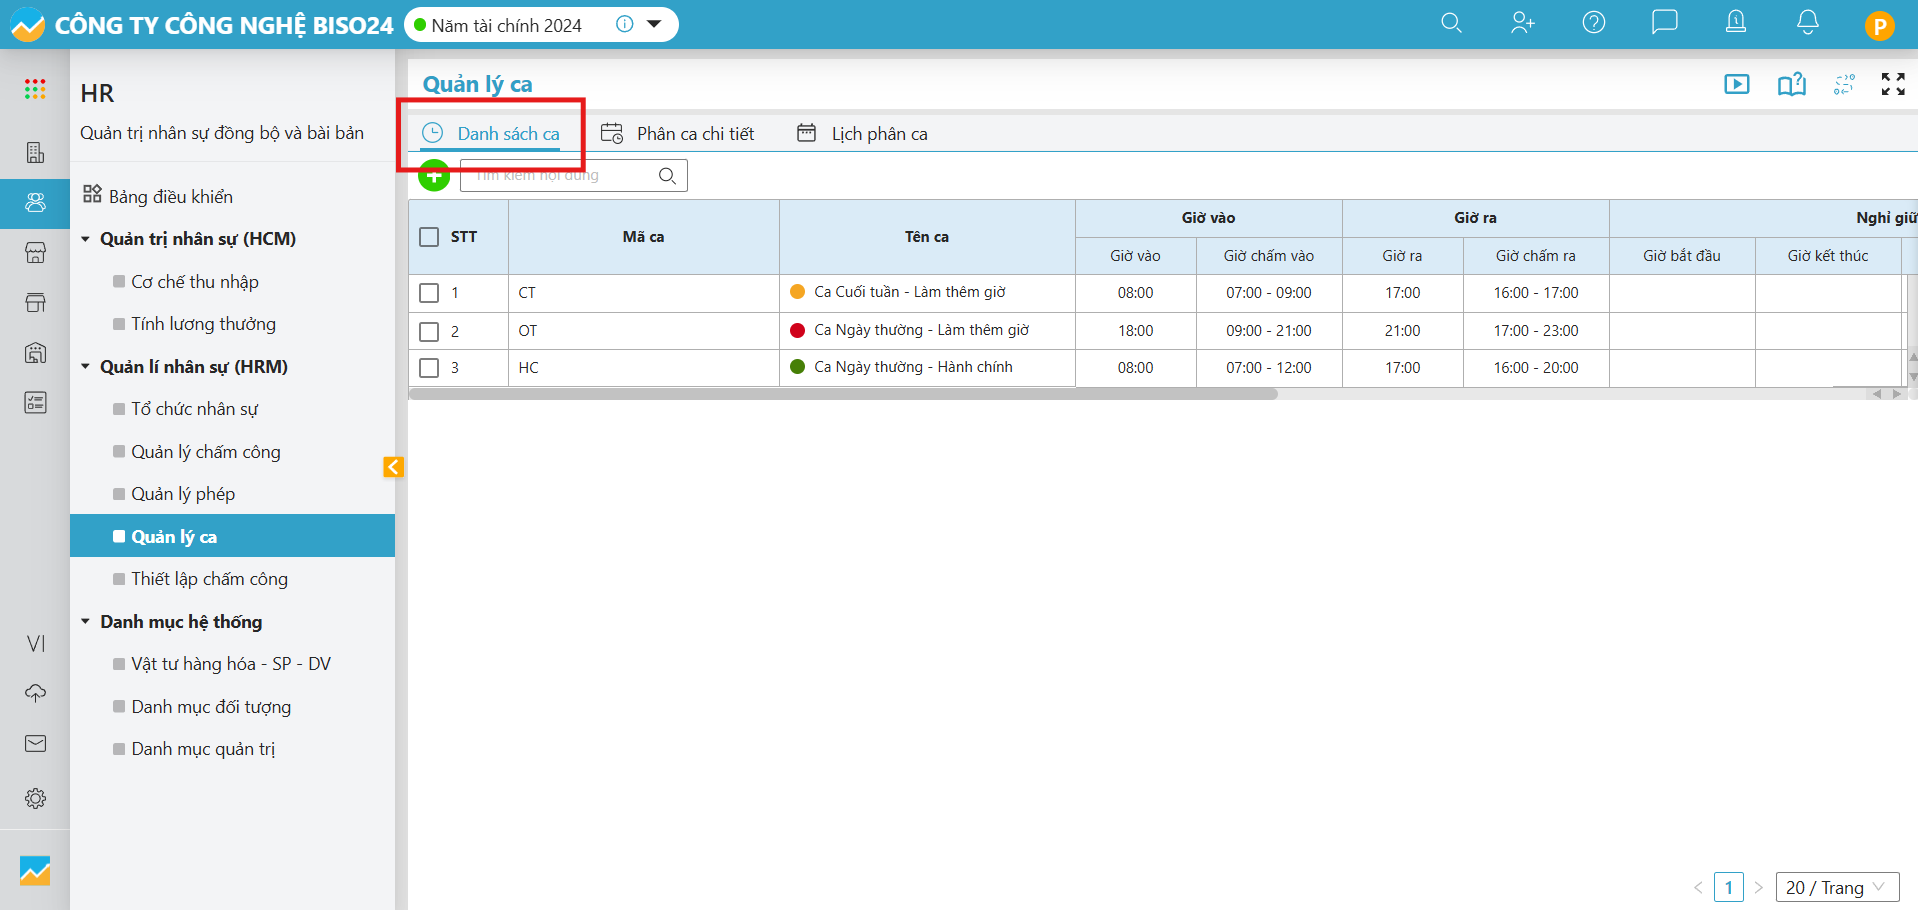Check the box for shift CT
This screenshot has height=910, width=1918.
point(429,293)
